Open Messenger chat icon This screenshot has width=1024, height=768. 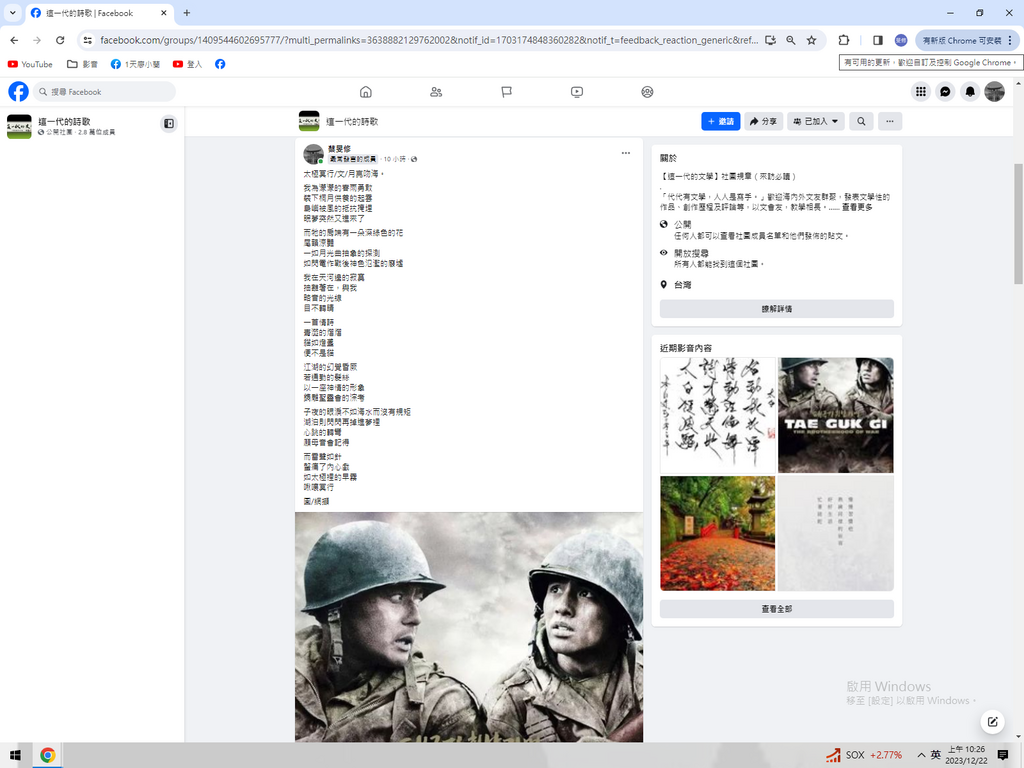944,92
